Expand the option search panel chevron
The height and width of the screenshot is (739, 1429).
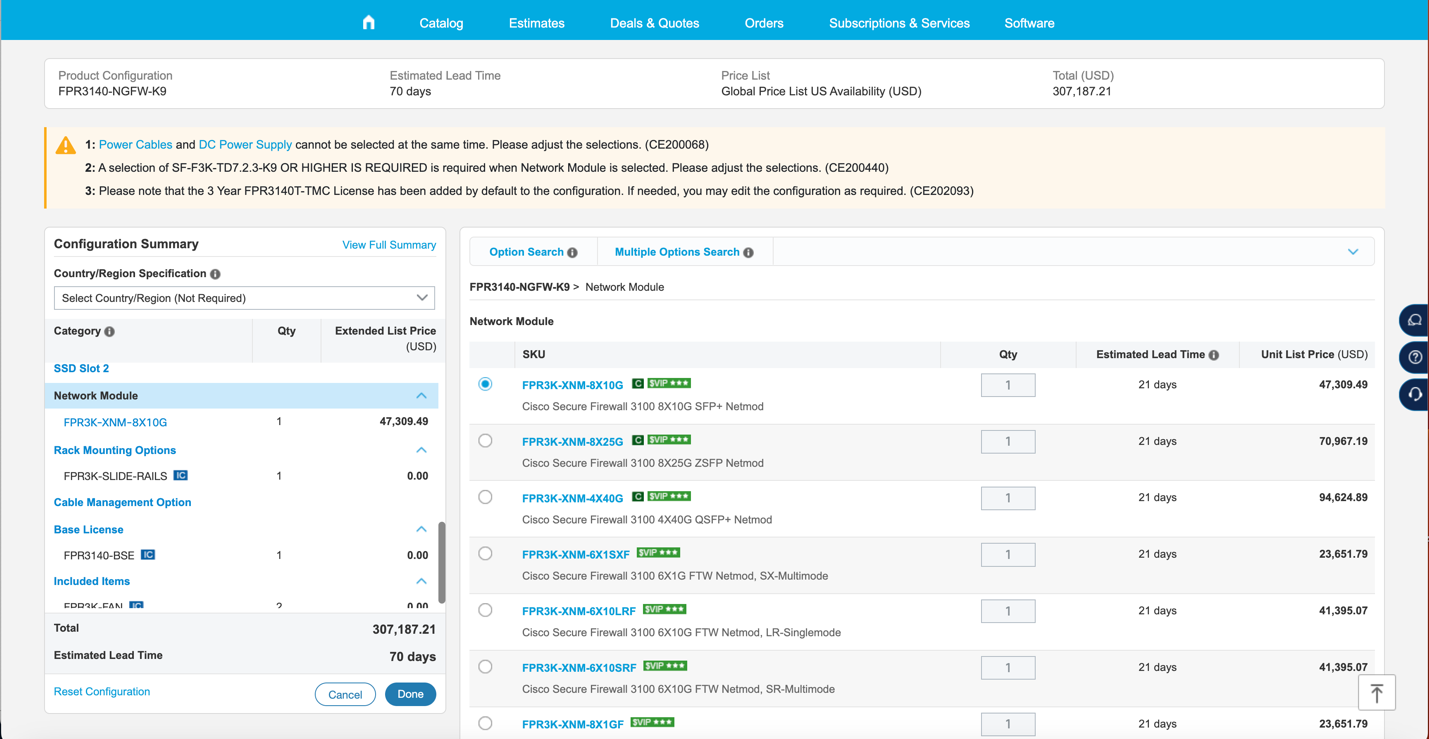point(1352,252)
